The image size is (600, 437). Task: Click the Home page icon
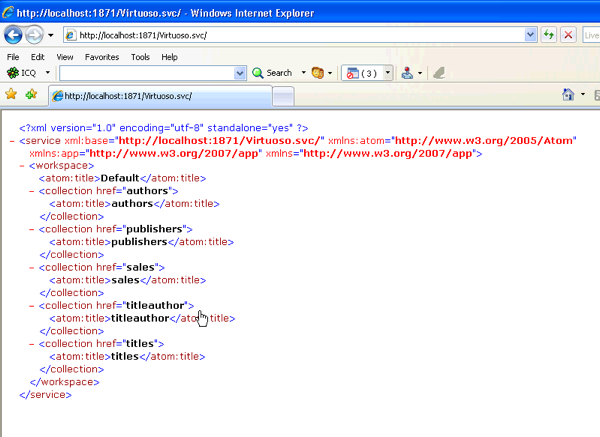[567, 95]
